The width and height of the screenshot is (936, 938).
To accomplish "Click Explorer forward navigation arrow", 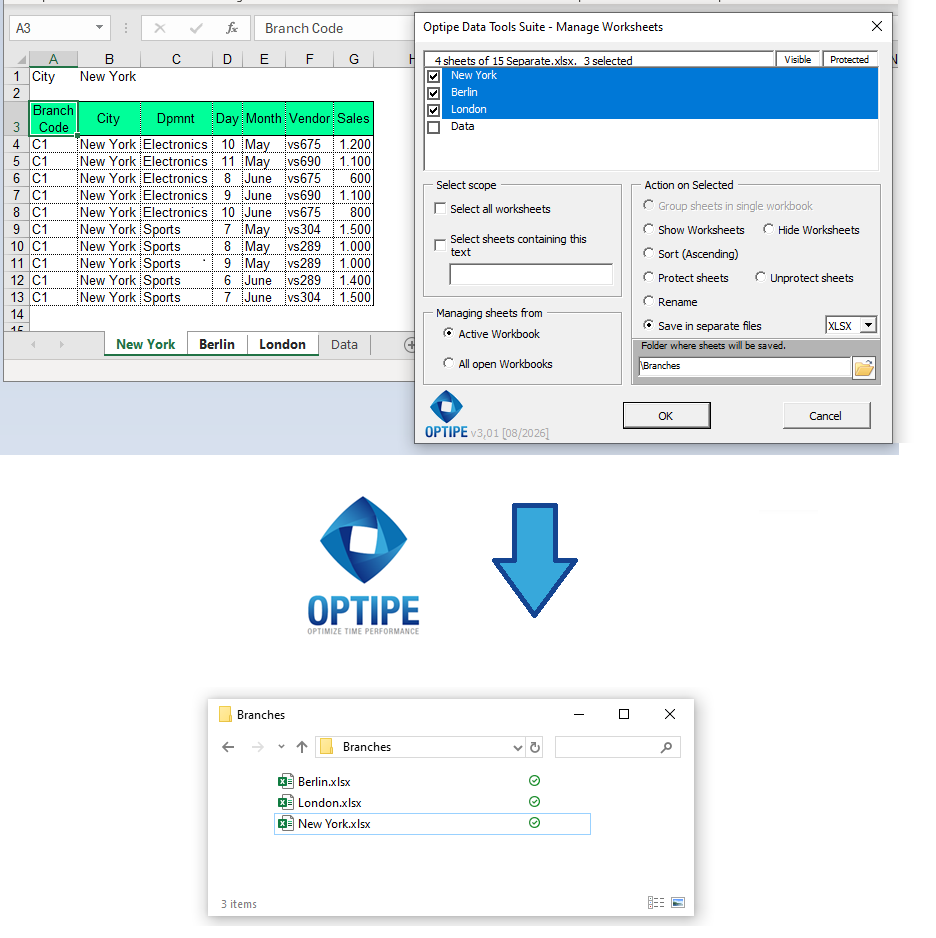I will 257,747.
